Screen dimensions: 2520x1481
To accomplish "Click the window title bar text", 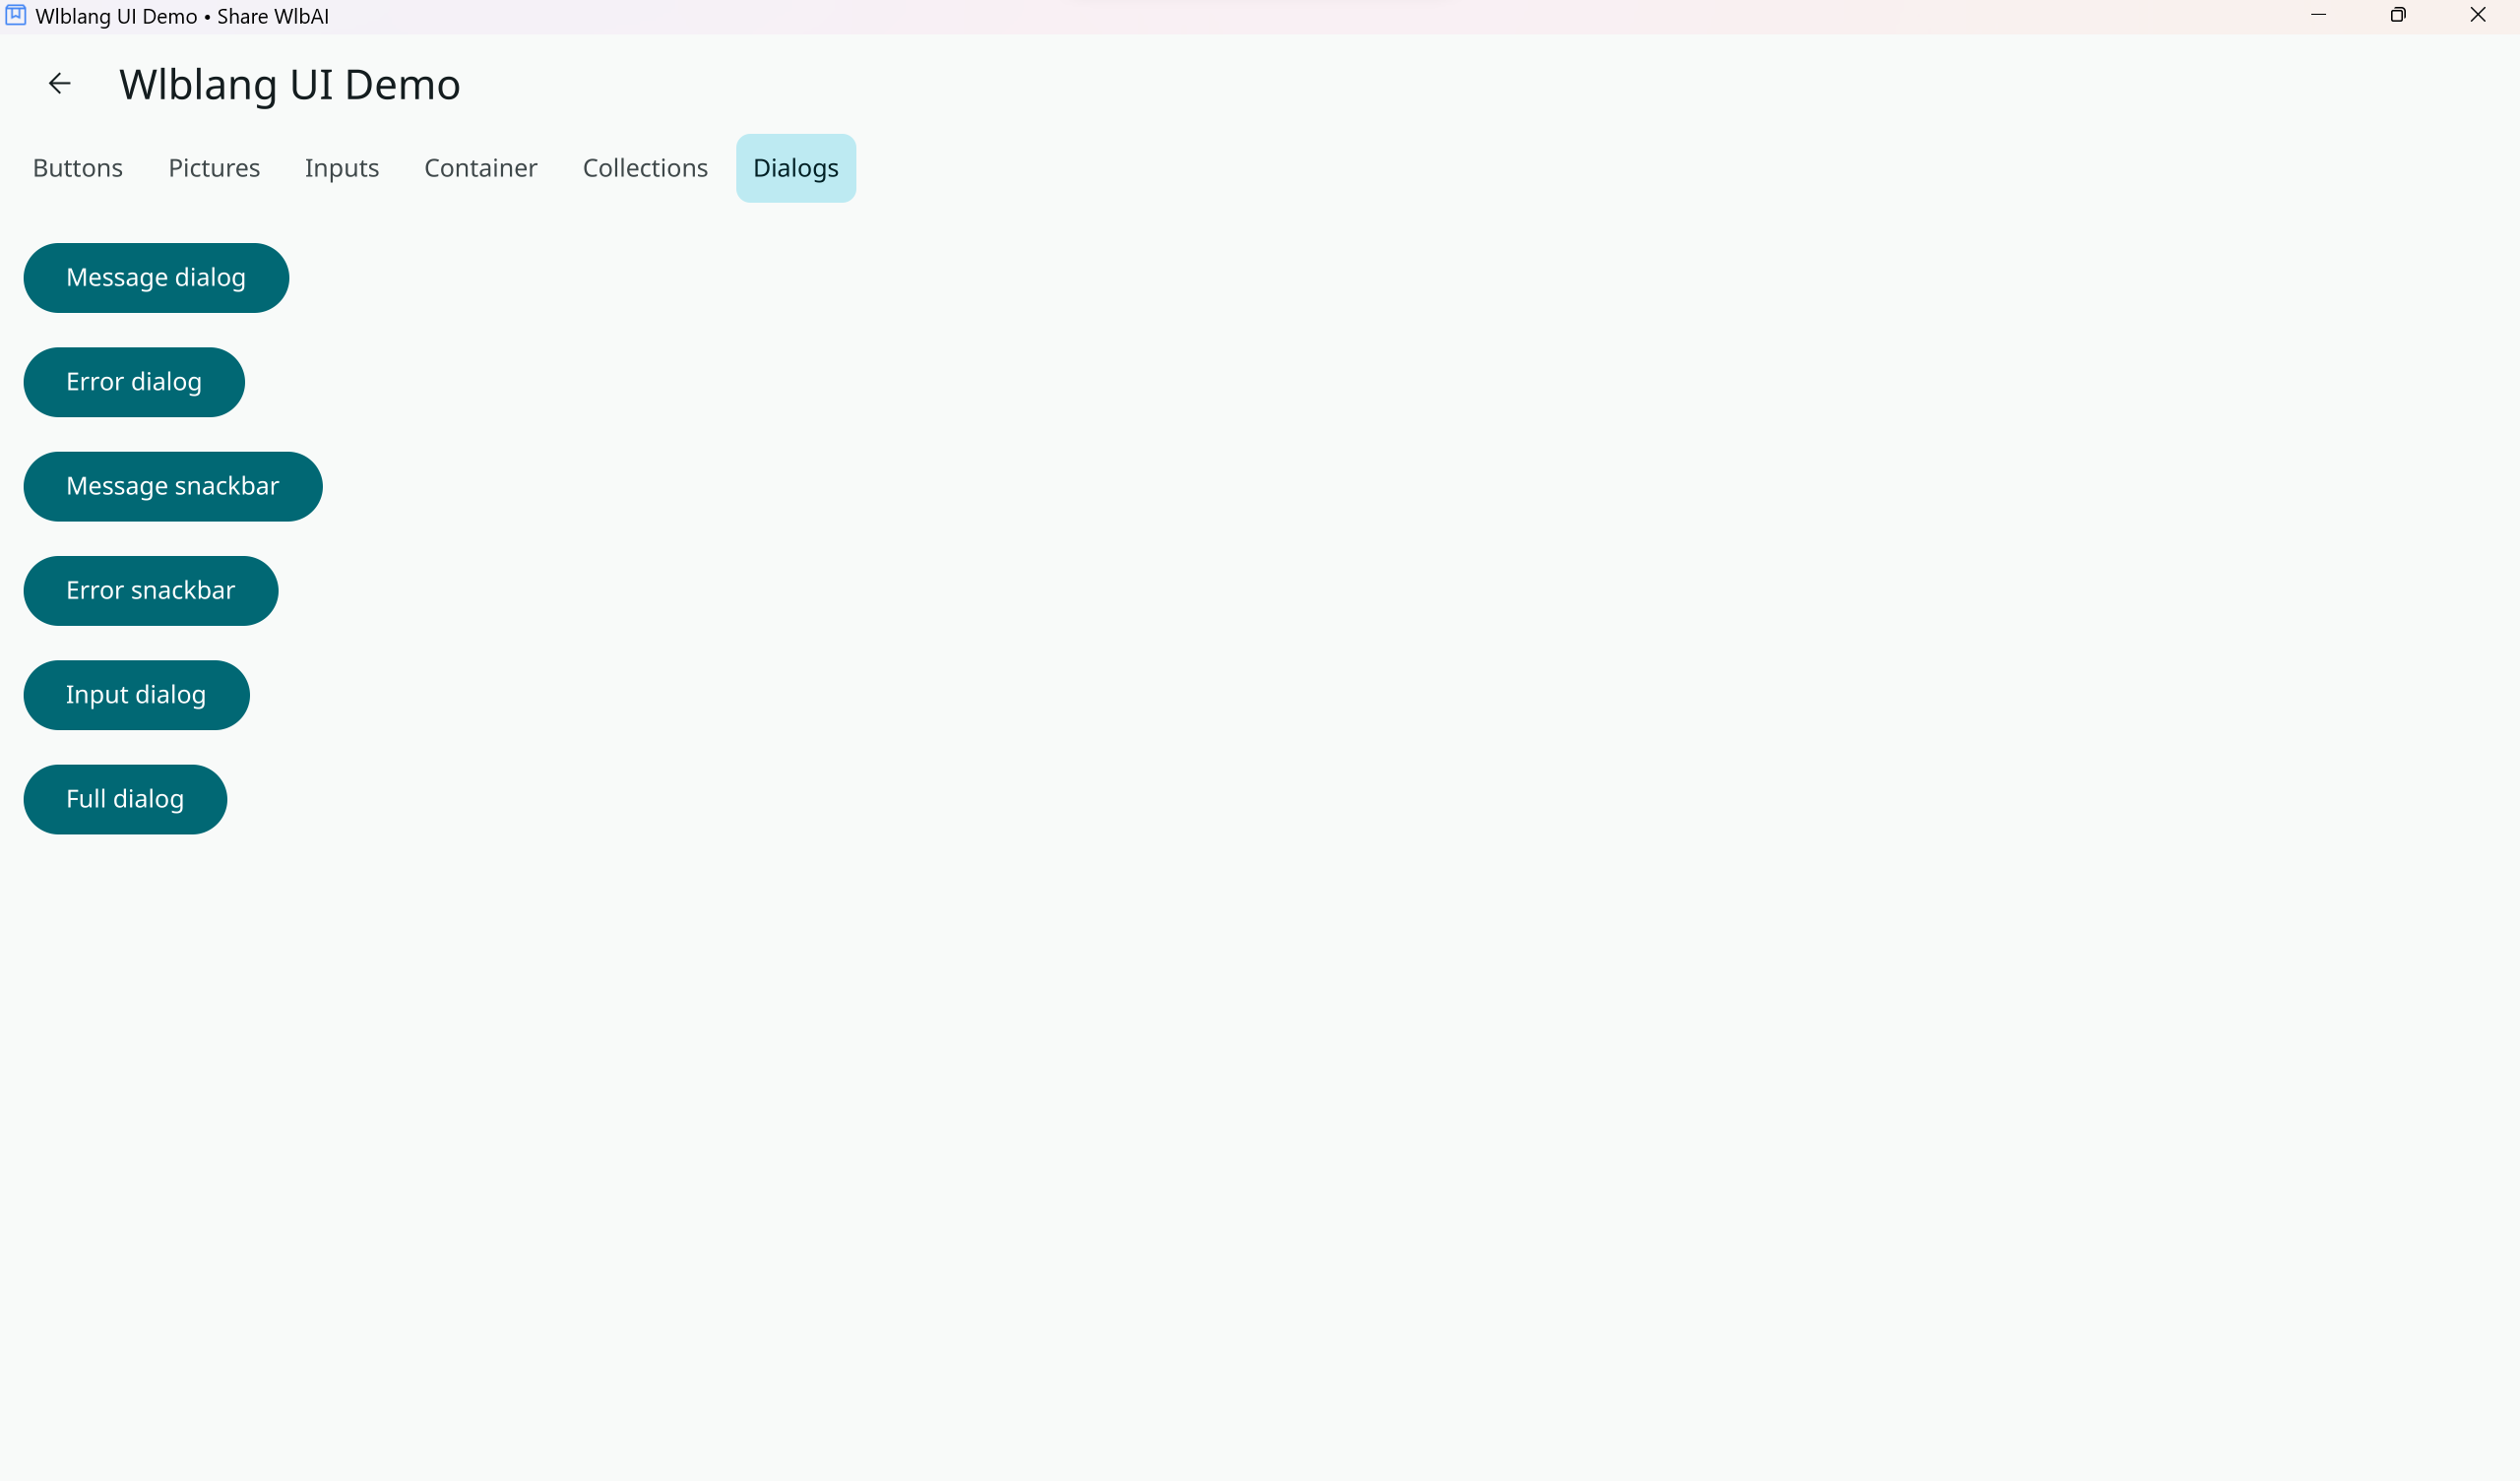I will click(182, 17).
